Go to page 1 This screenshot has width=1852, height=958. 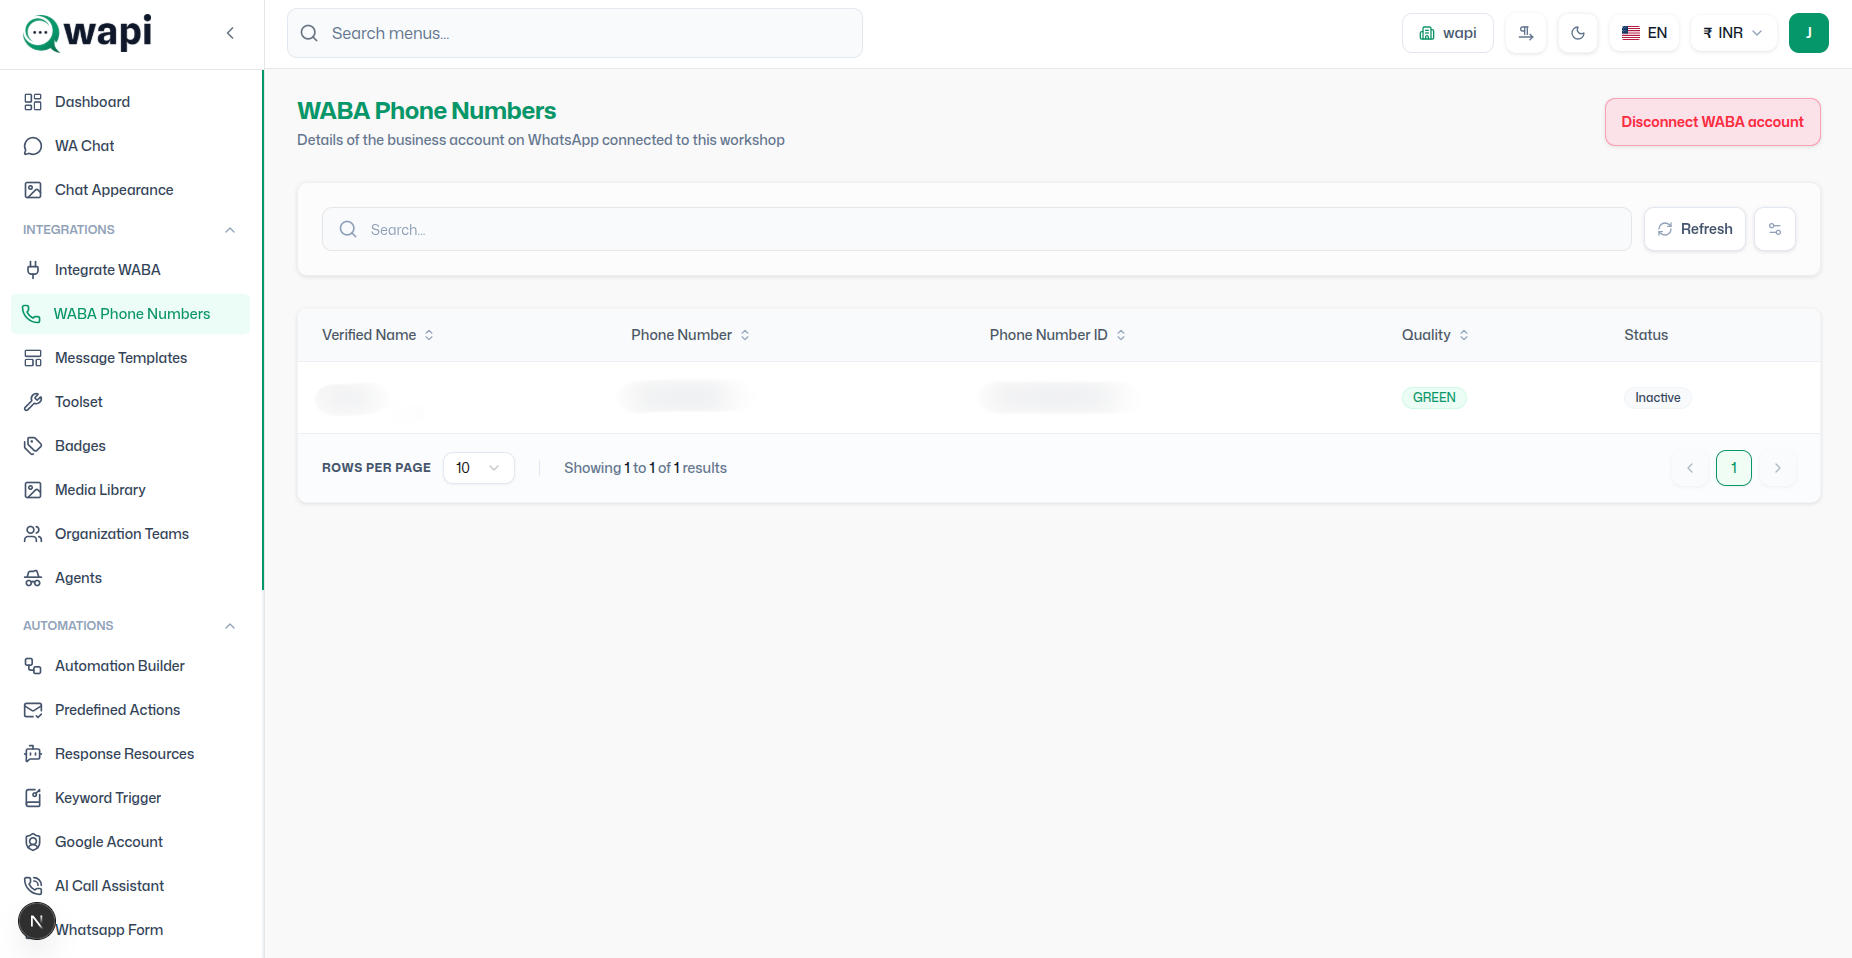click(1734, 468)
